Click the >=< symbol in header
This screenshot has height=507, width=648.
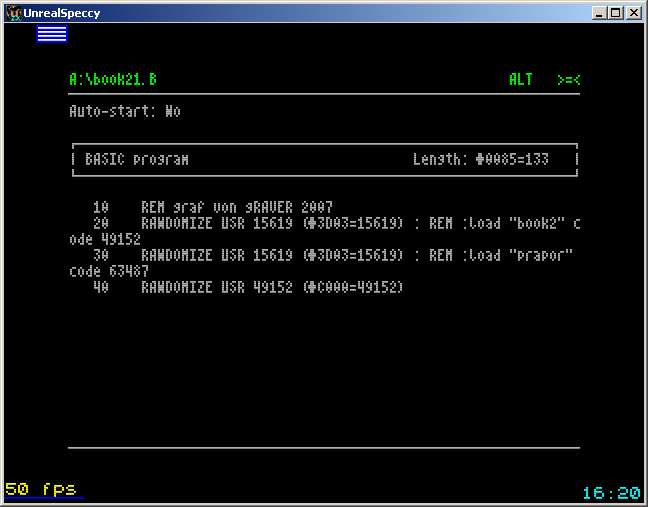[x=568, y=79]
